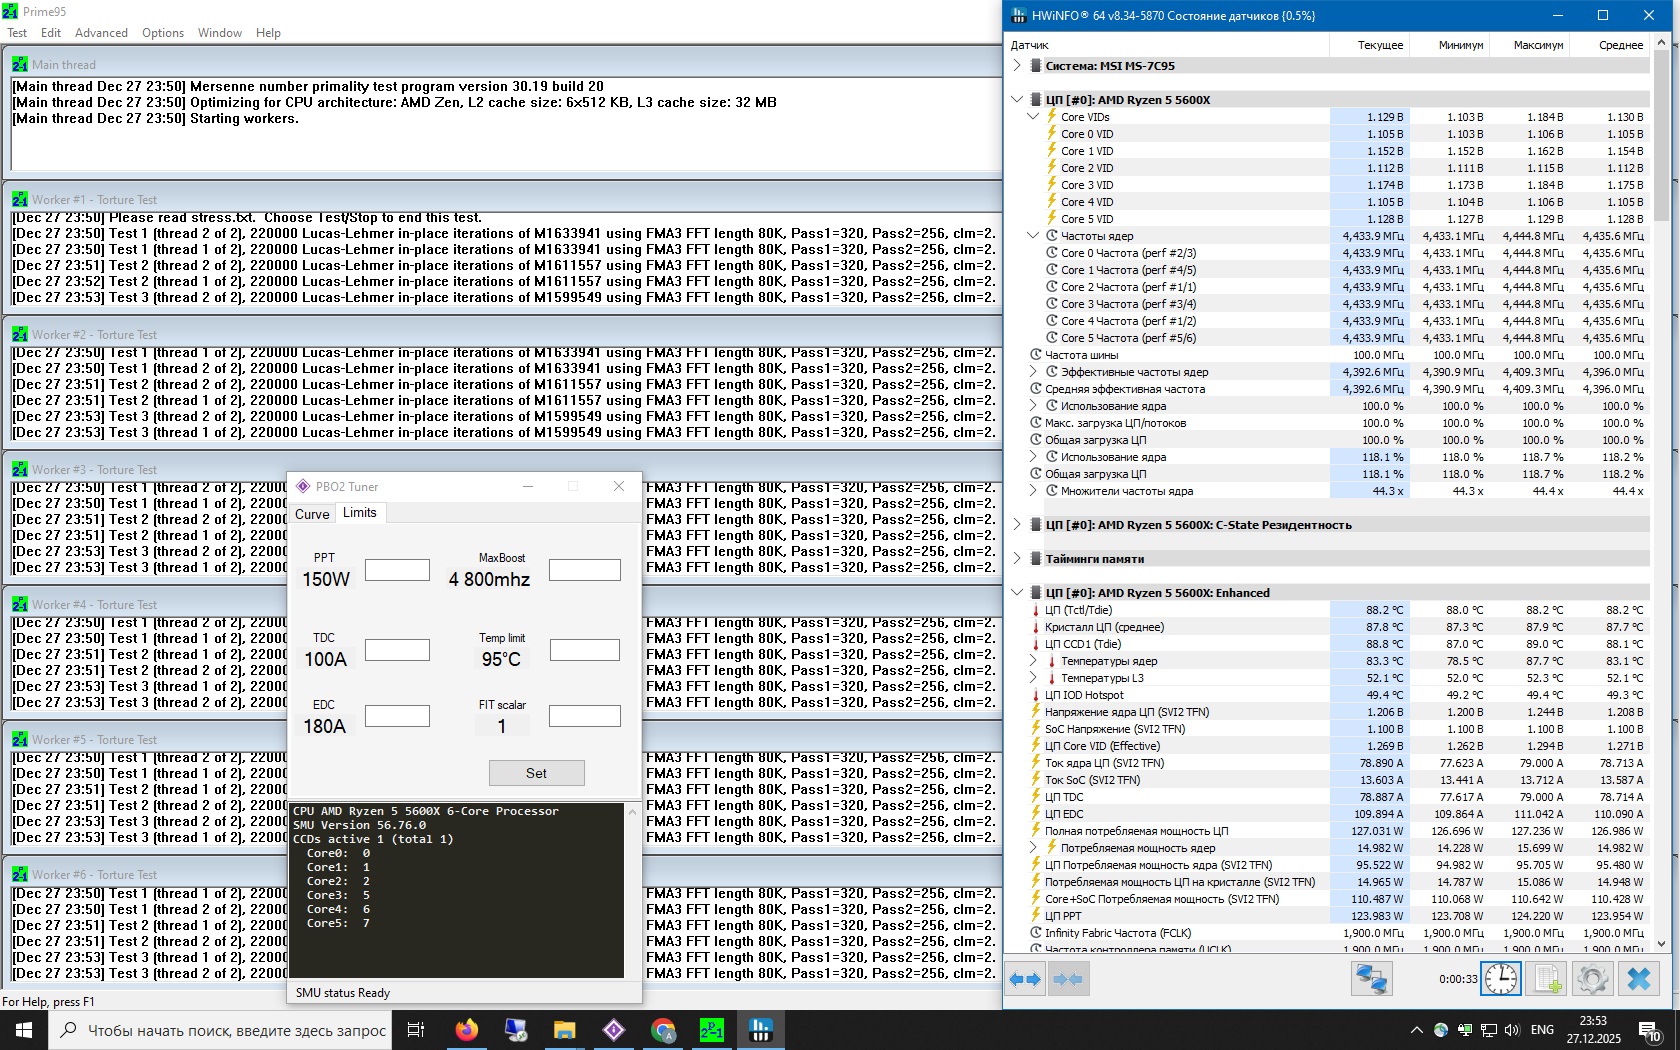
Task: Collapse AMD Ryzen 5 5600X: Enhanced section
Action: point(1017,593)
